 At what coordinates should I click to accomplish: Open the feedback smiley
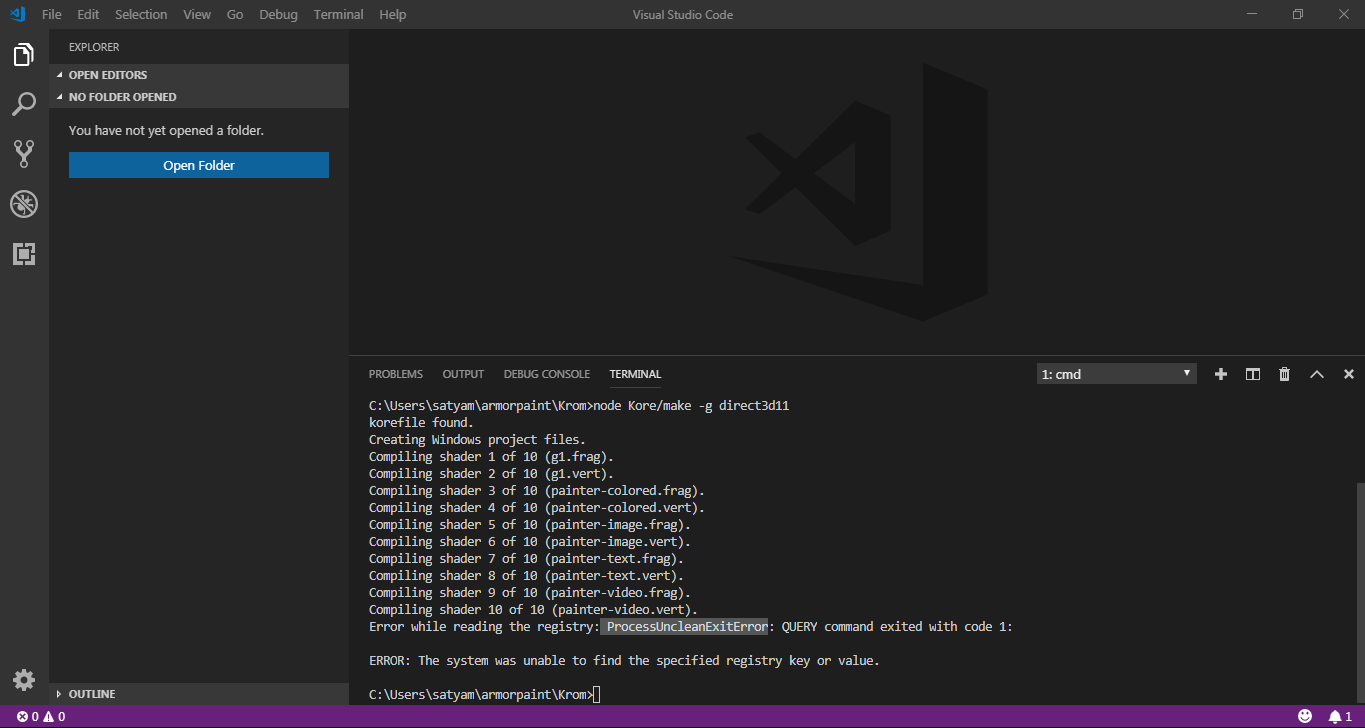click(x=1306, y=715)
